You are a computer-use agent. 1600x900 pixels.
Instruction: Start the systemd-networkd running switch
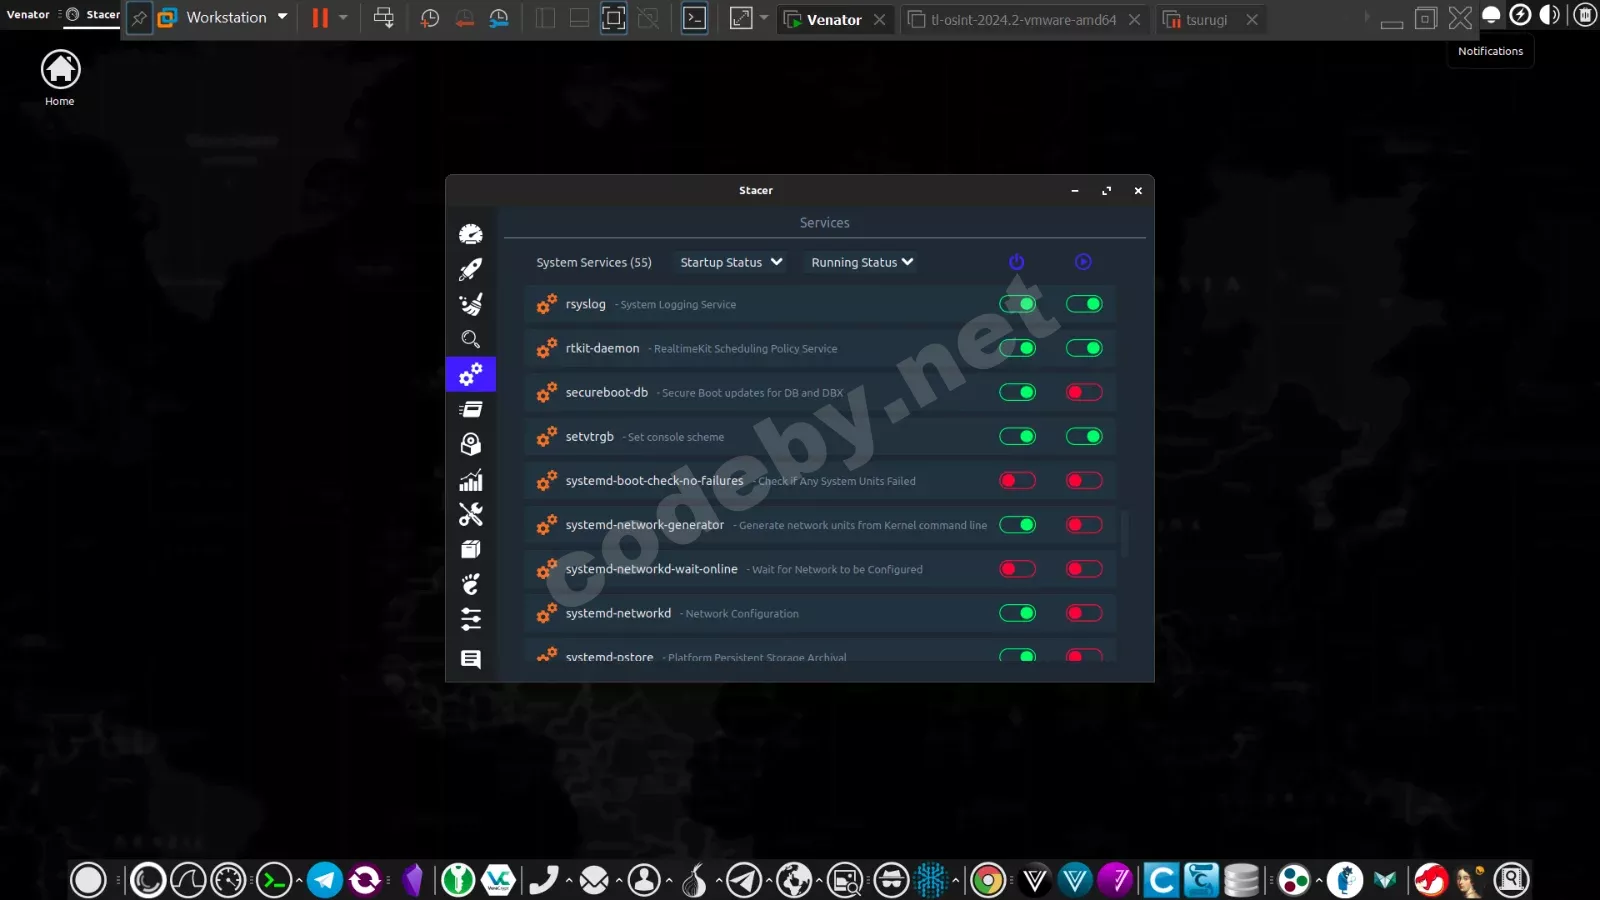click(x=1084, y=613)
